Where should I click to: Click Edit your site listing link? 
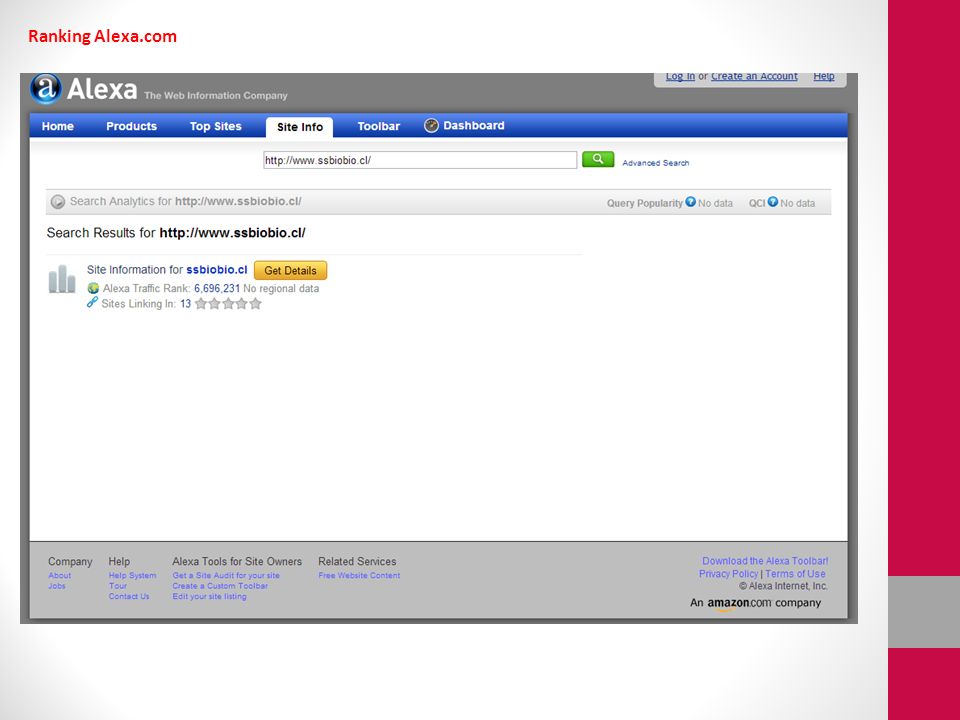pyautogui.click(x=209, y=596)
